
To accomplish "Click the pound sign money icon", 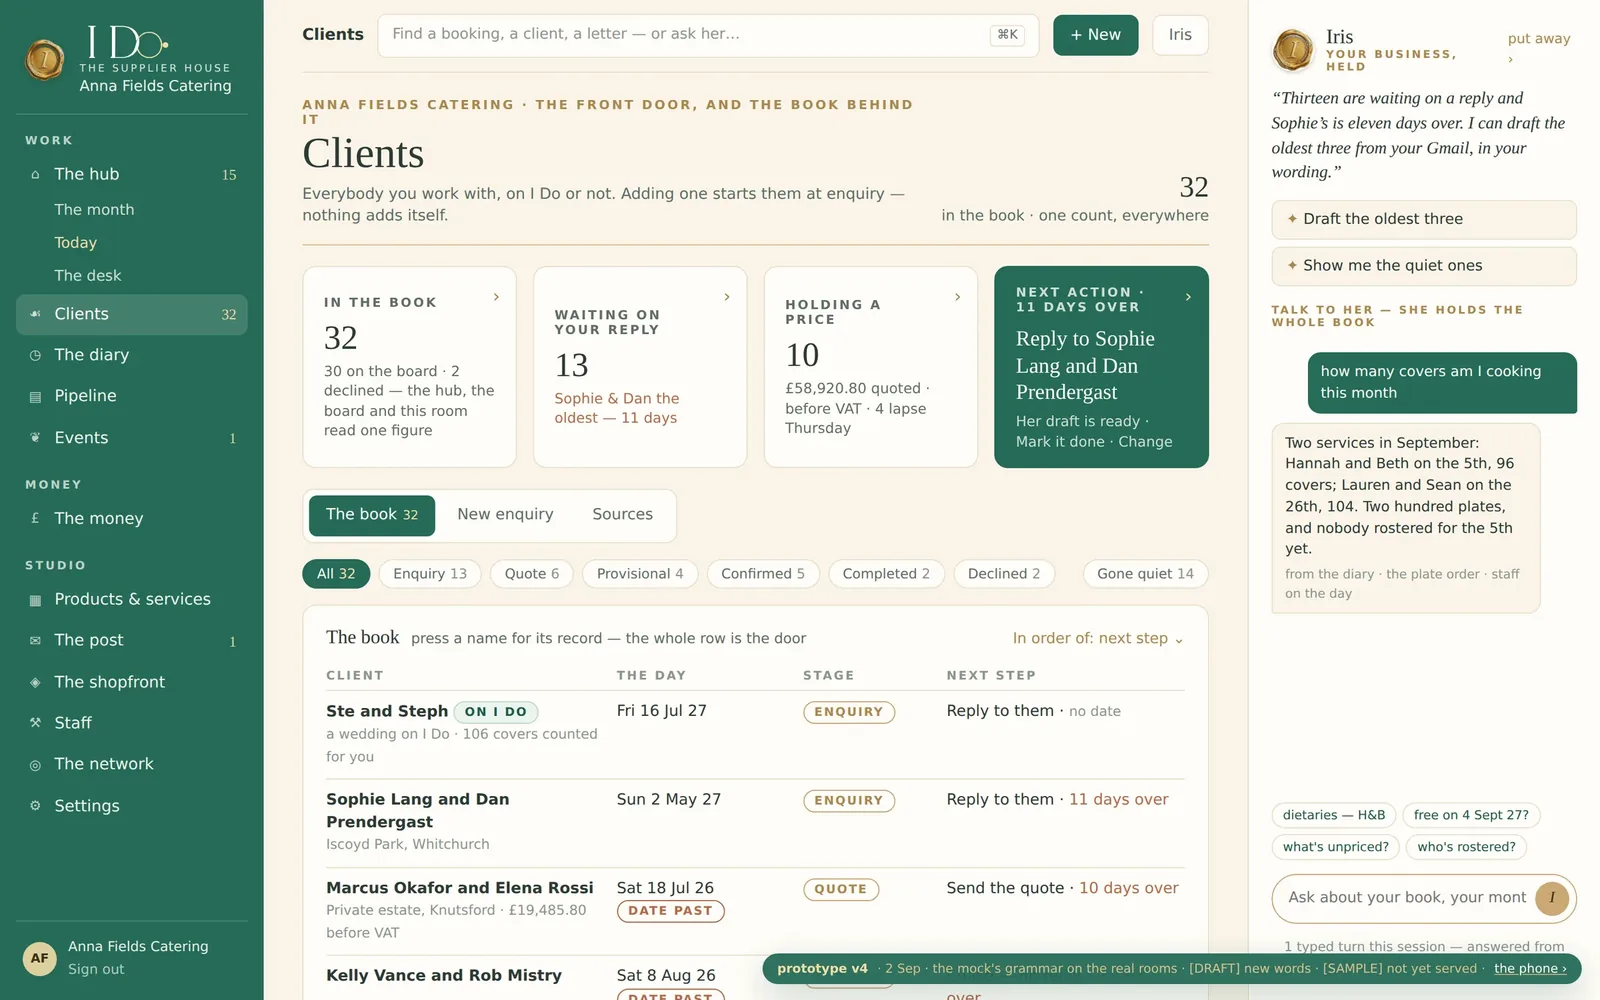I will pyautogui.click(x=35, y=518).
